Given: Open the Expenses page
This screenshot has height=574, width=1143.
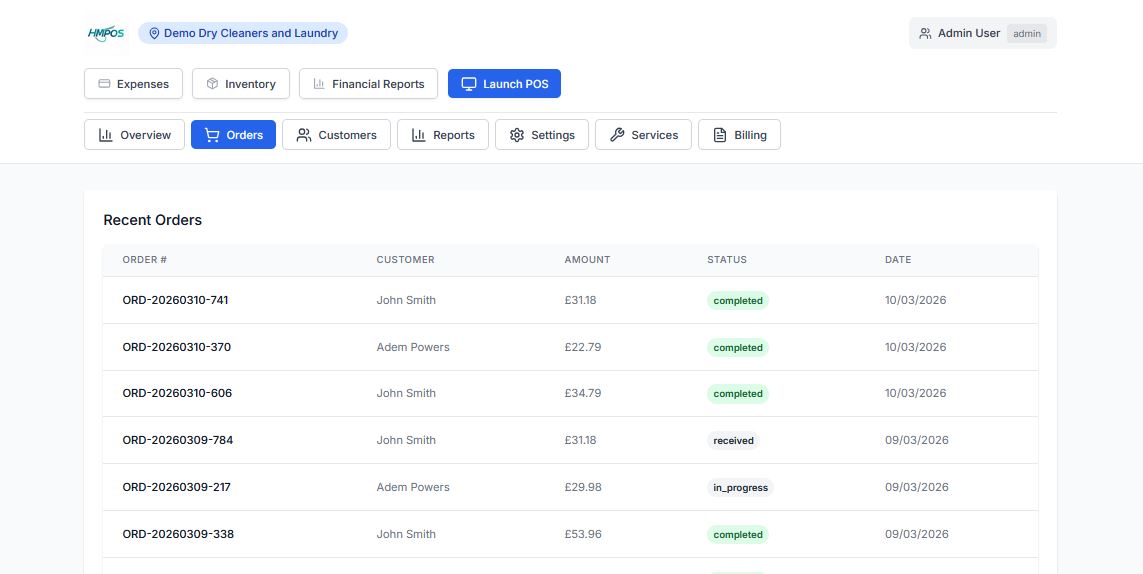Looking at the screenshot, I should 133,83.
